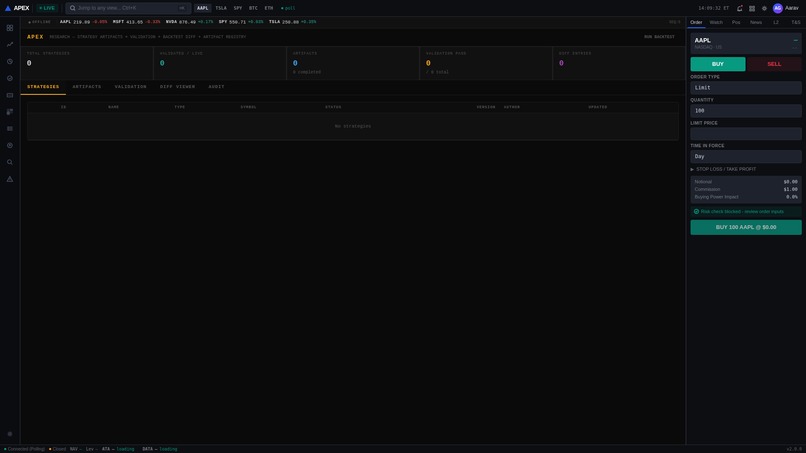Click the Quantity input showing 100
This screenshot has width=806, height=453.
(746, 111)
